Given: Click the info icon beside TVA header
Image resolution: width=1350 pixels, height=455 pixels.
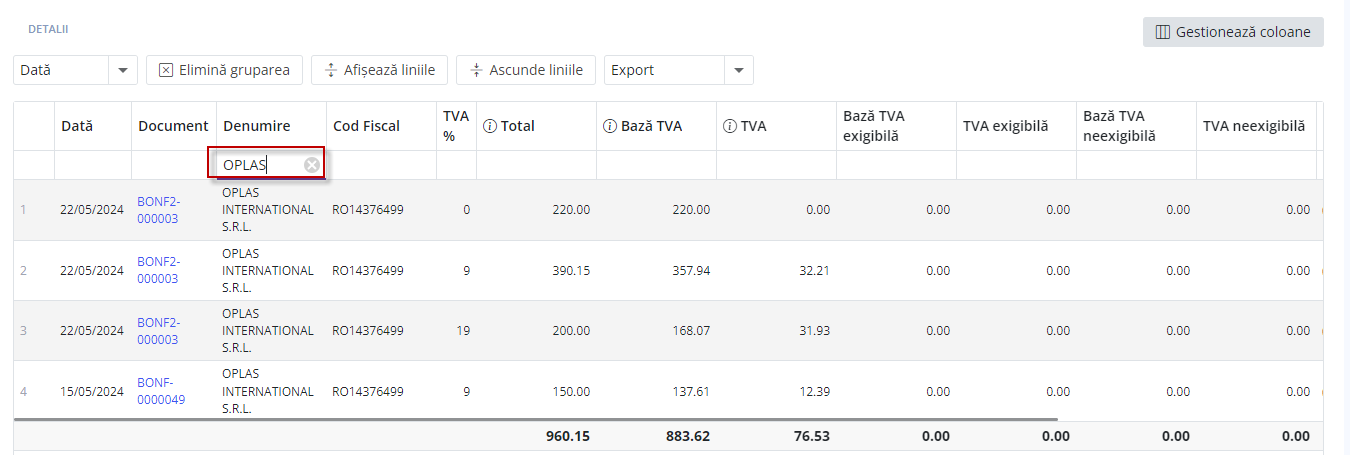Looking at the screenshot, I should point(730,126).
